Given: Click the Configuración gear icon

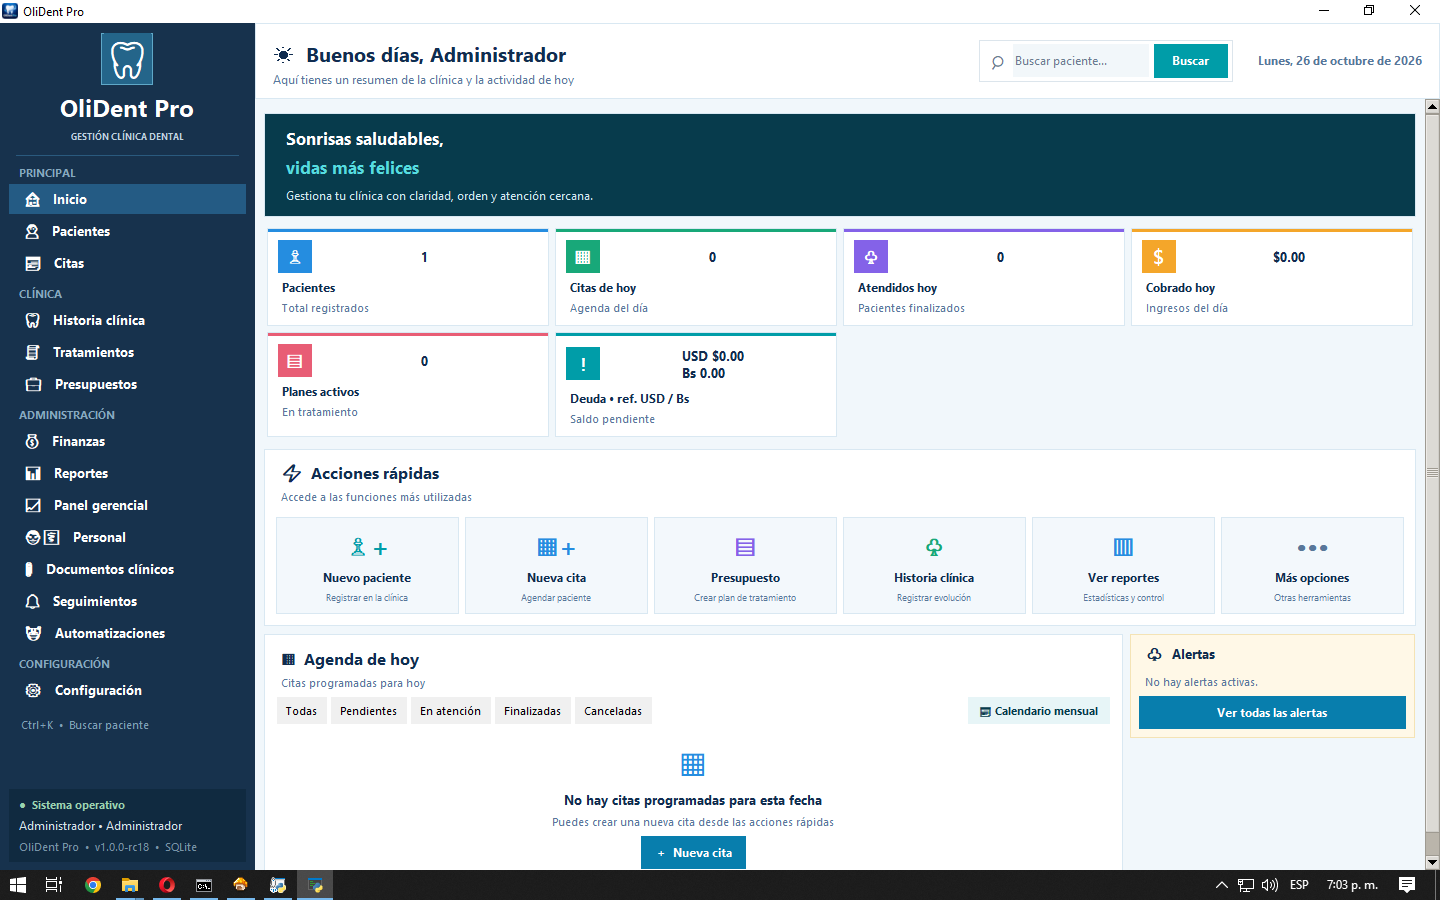Looking at the screenshot, I should [33, 690].
